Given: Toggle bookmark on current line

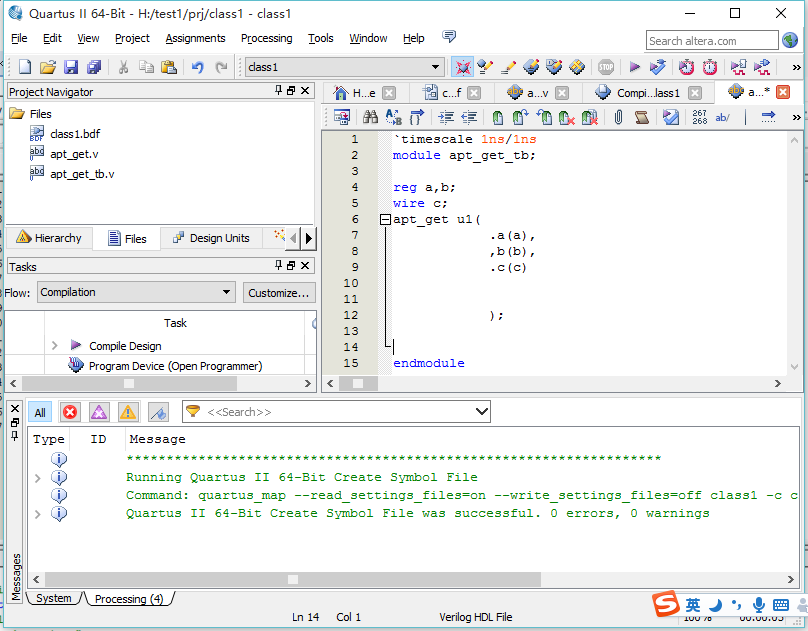Looking at the screenshot, I should click(x=498, y=117).
